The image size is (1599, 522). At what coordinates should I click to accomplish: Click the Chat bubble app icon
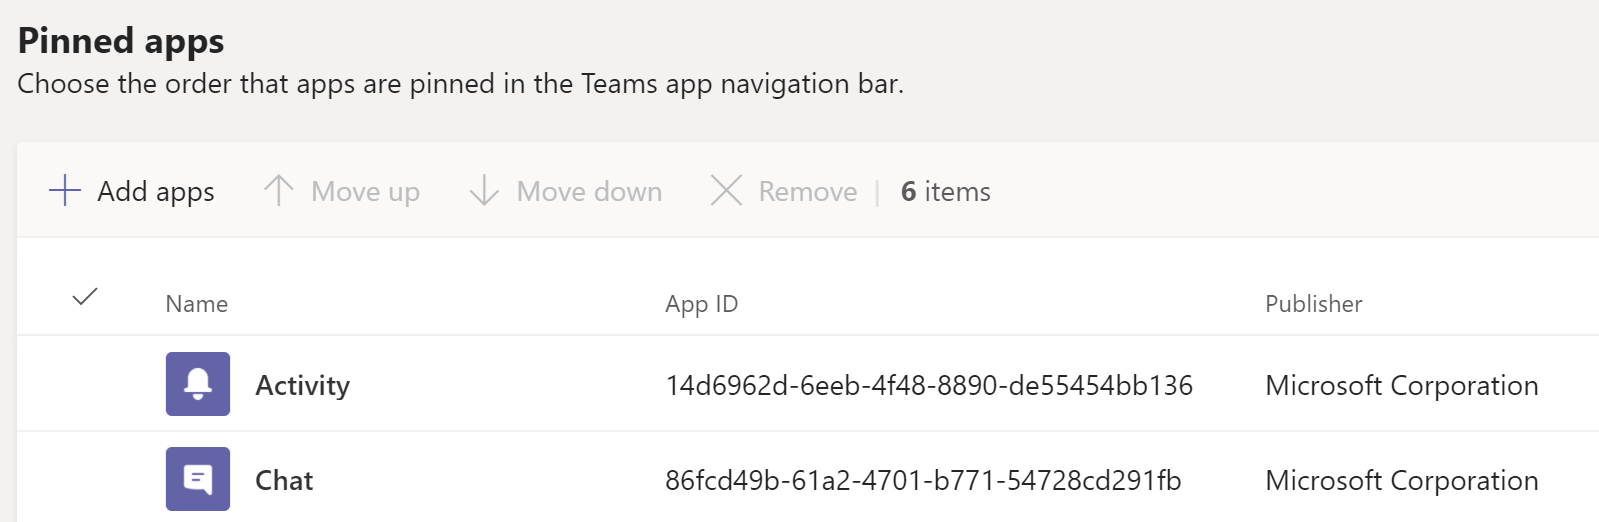198,479
